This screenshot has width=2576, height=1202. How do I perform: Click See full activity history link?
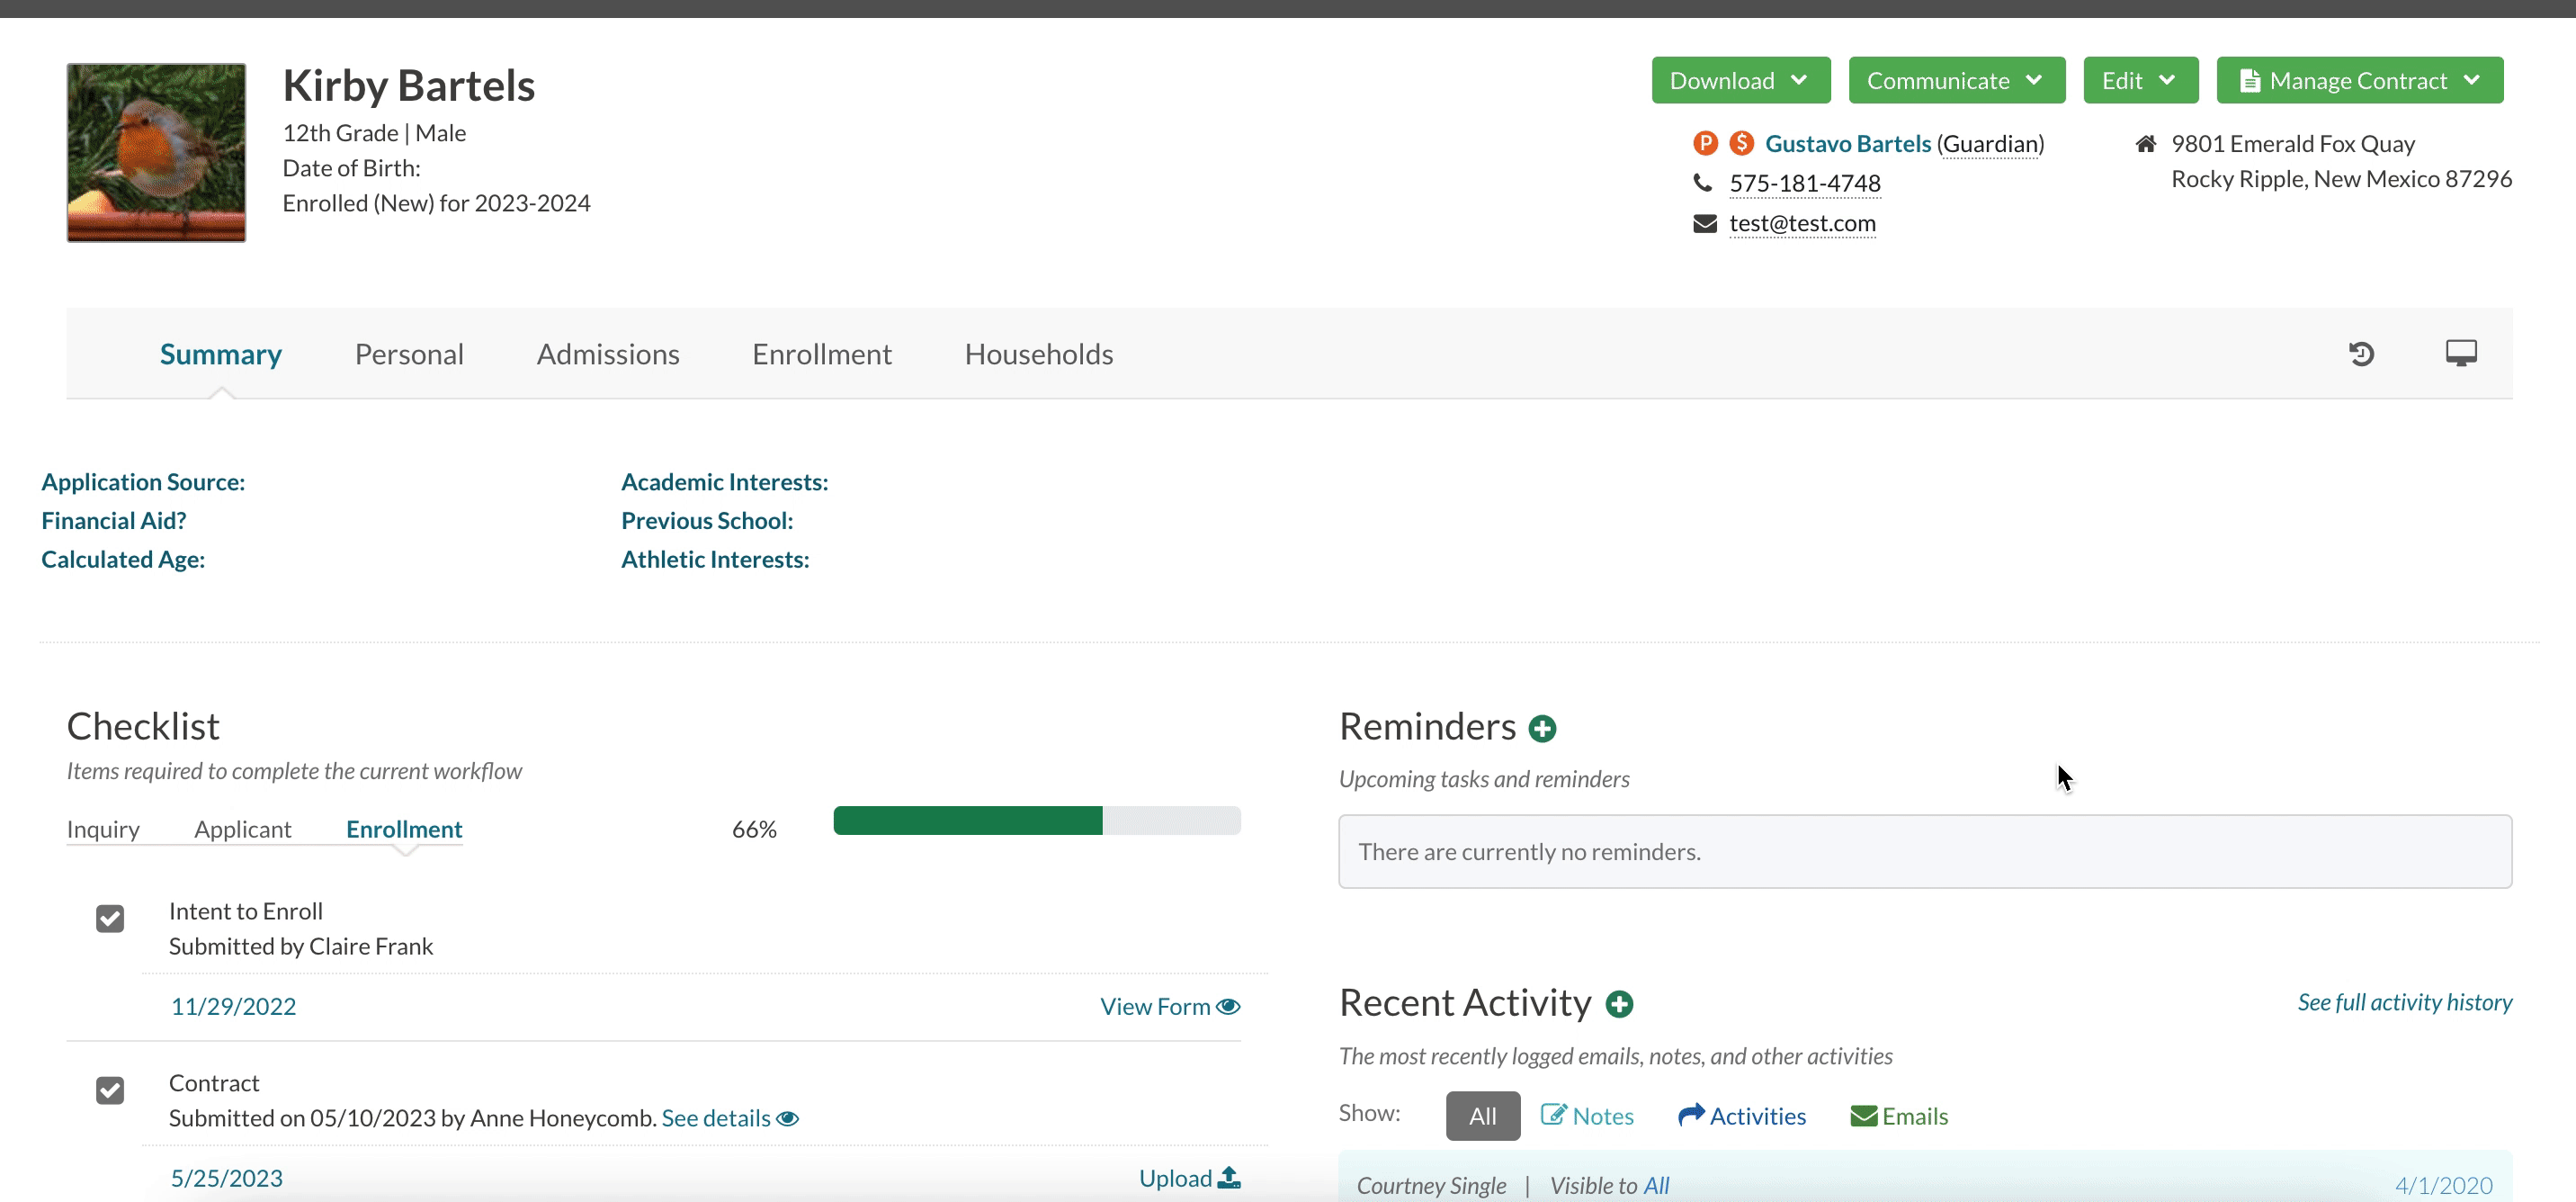tap(2404, 1002)
